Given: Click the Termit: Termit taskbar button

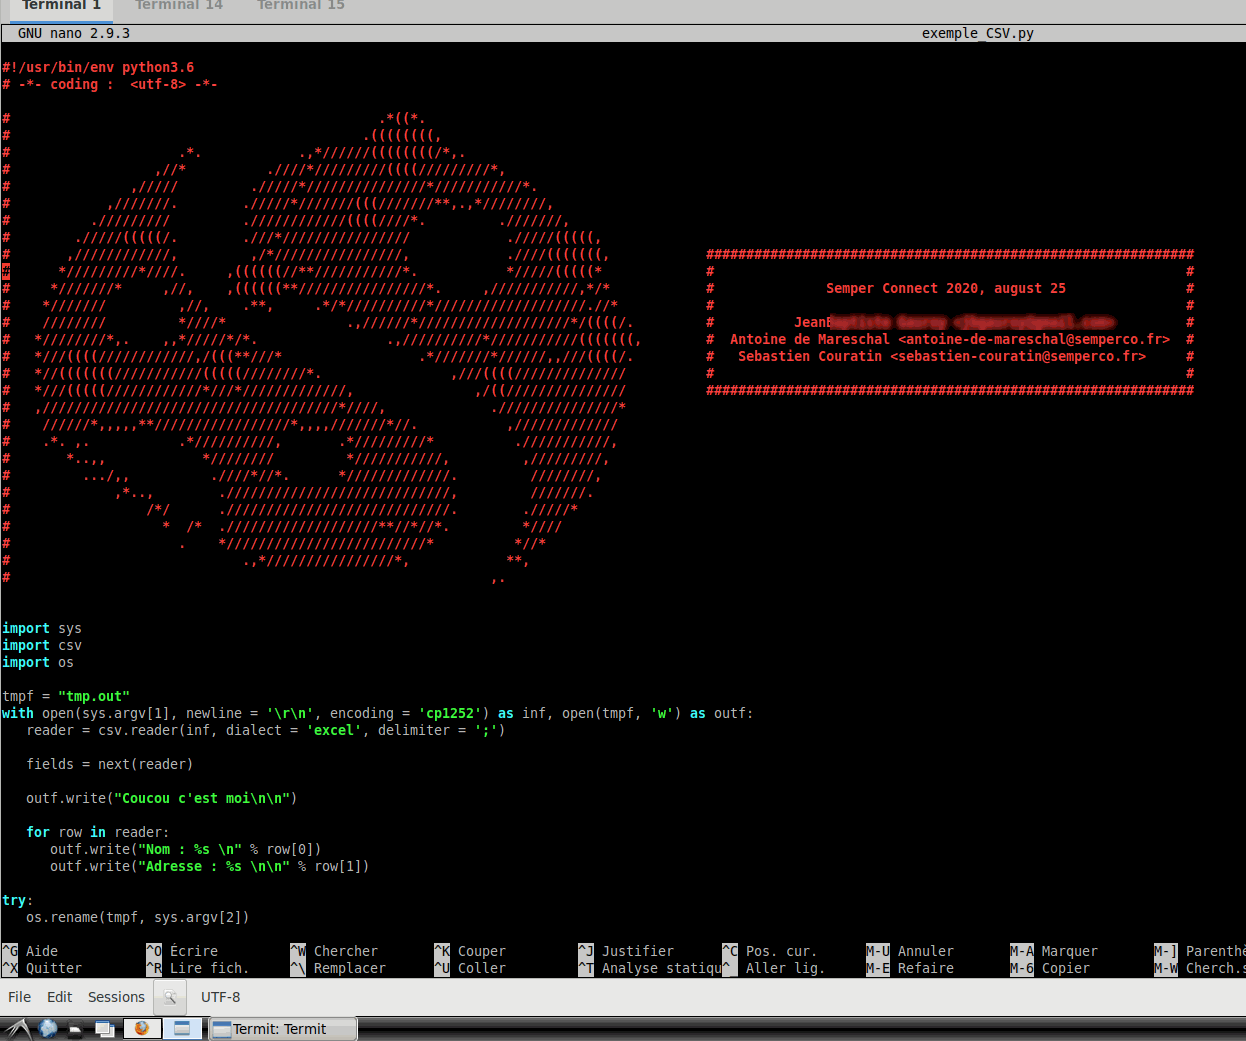Looking at the screenshot, I should coord(282,1029).
